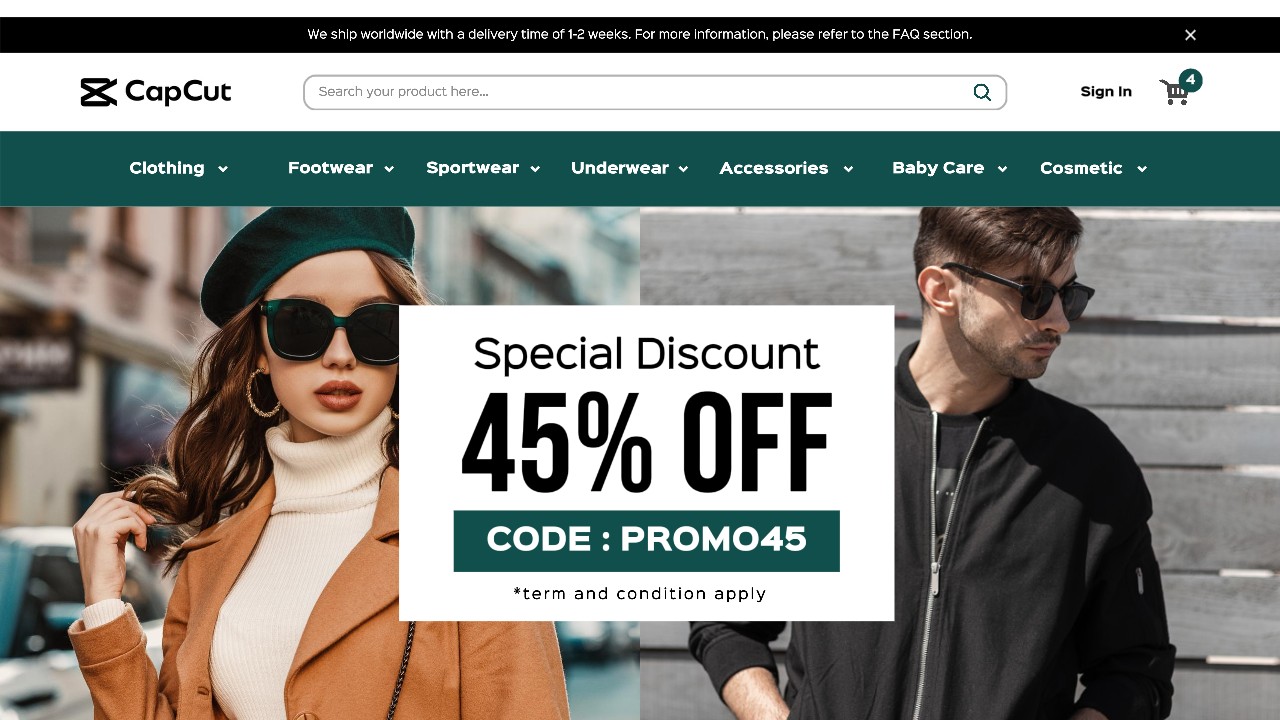The height and width of the screenshot is (720, 1280).
Task: Open the Clothing menu item
Action: tap(167, 168)
